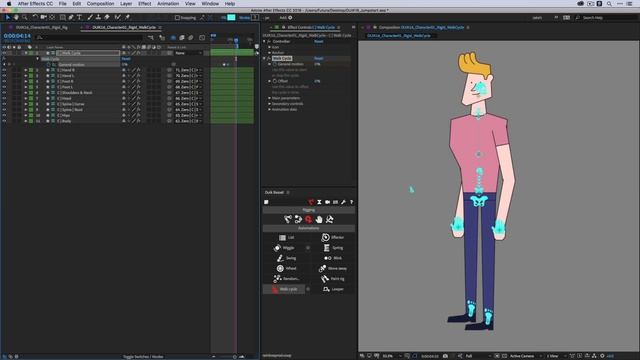
Task: Click Duik List automation
Action: tap(286, 237)
